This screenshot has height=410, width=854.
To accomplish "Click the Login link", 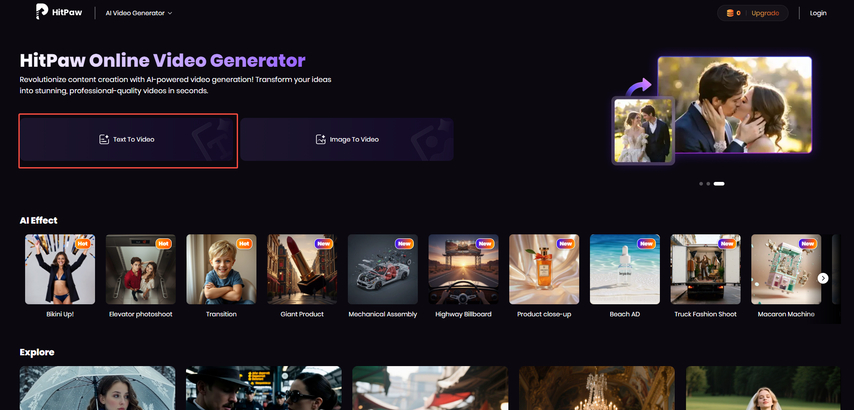I will tap(818, 13).
